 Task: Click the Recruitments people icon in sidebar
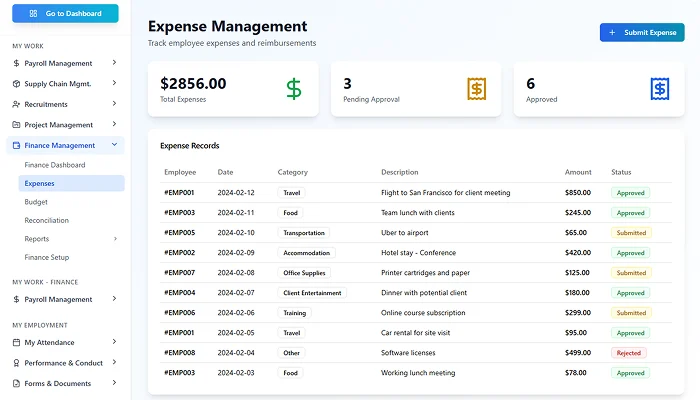(16, 104)
